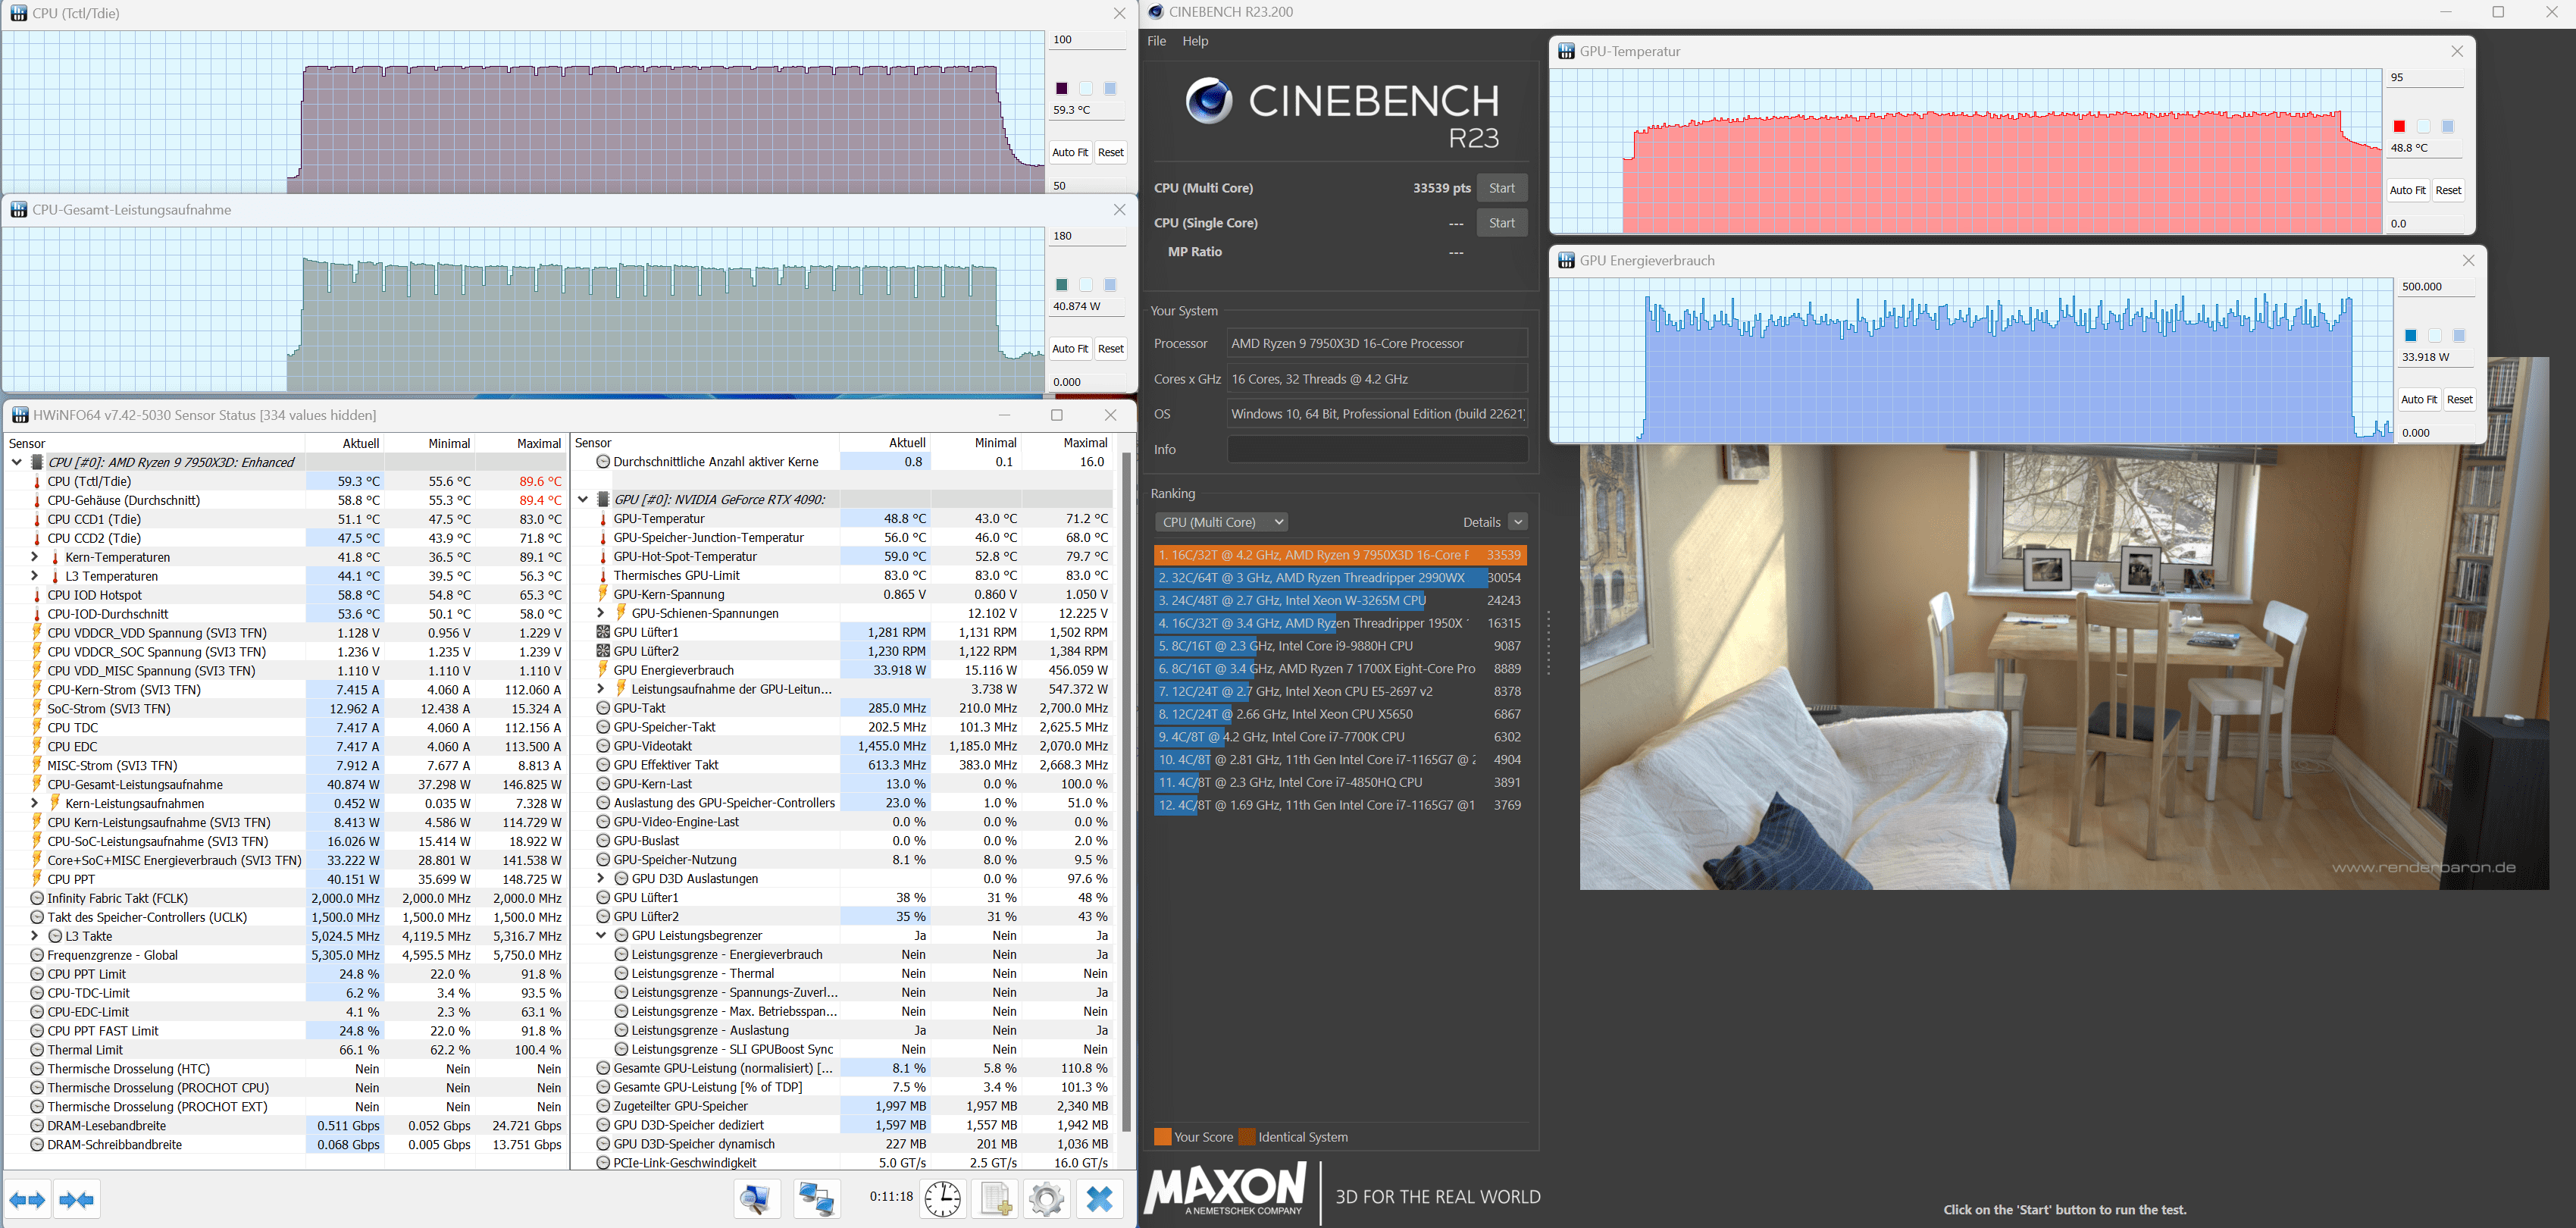2576x1228 pixels.
Task: Click the fan icon beside GPU Lüfter1 RPM row
Action: pyautogui.click(x=603, y=632)
